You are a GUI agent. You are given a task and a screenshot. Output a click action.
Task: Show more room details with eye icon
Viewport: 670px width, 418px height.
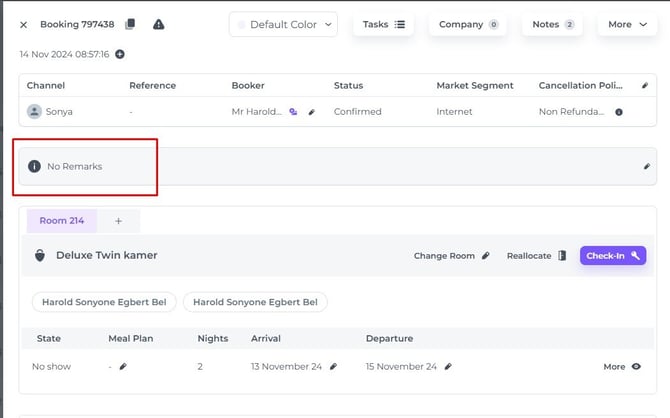636,367
